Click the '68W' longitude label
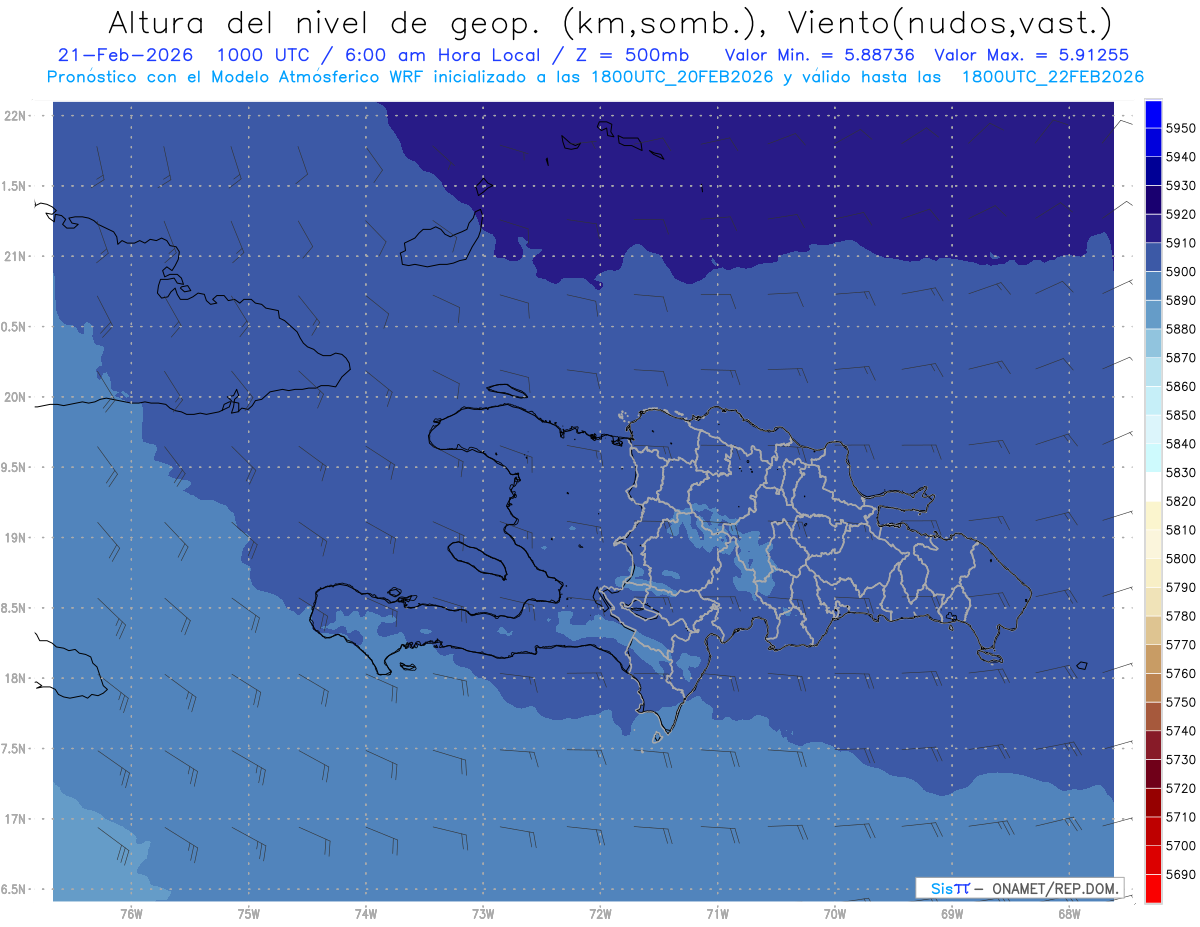This screenshot has height=927, width=1200. (x=1068, y=914)
